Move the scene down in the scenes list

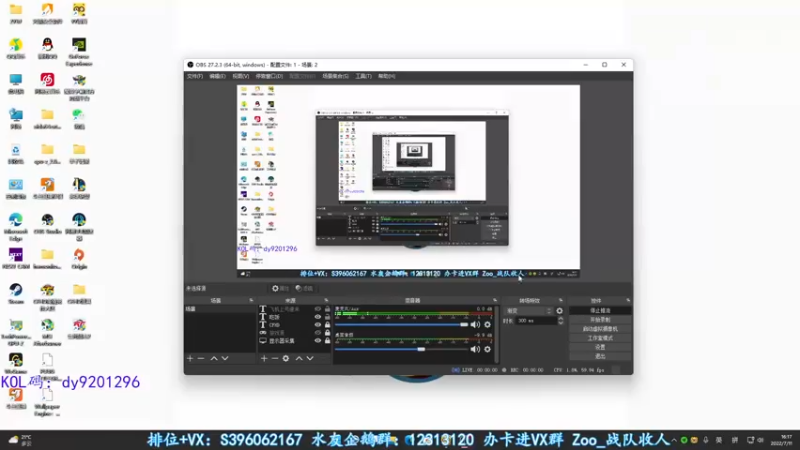coord(225,359)
